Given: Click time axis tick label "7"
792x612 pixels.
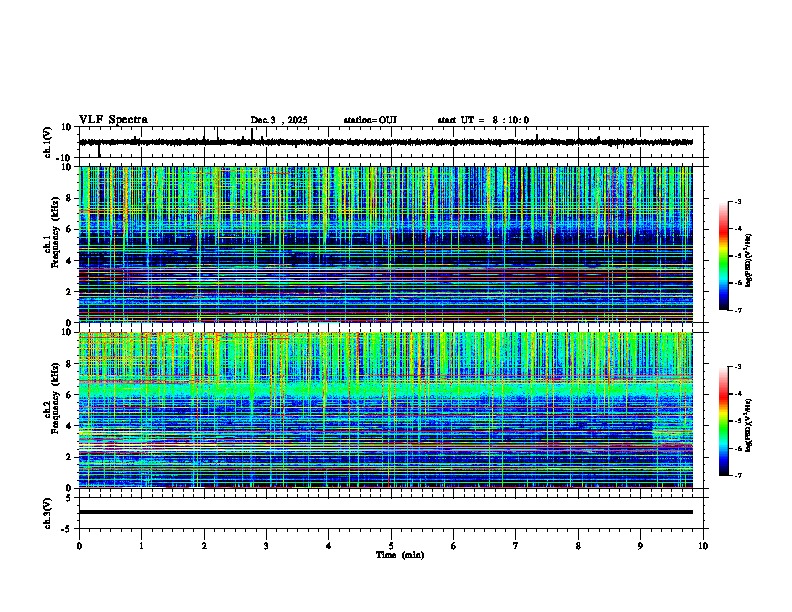Looking at the screenshot, I should pos(516,546).
